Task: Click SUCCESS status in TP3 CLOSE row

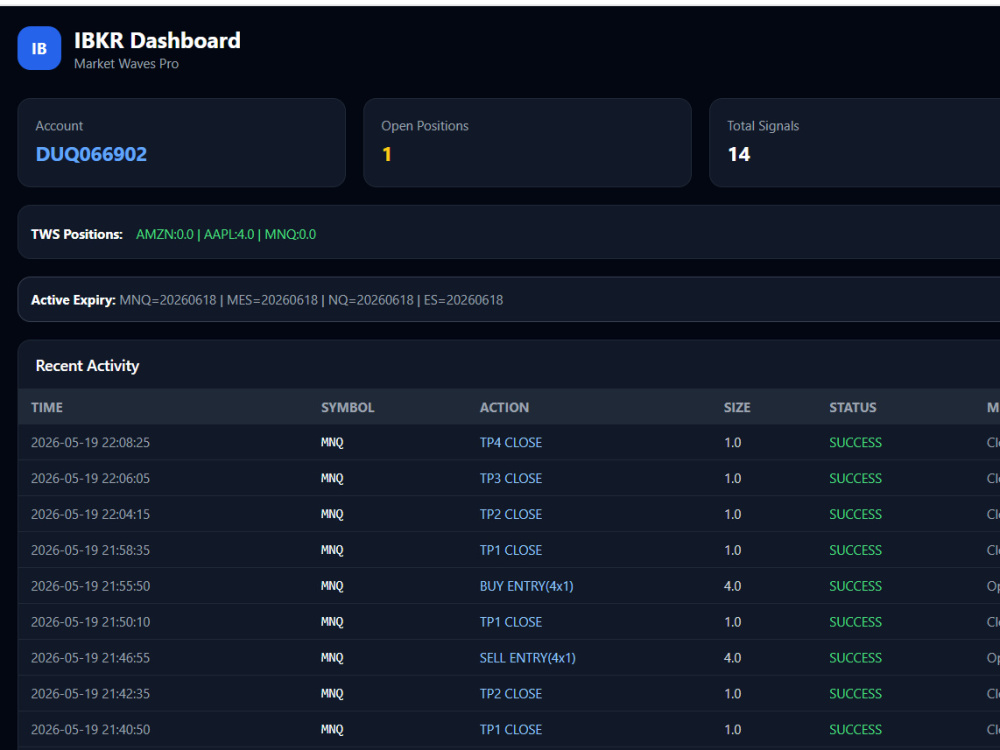Action: [x=855, y=478]
